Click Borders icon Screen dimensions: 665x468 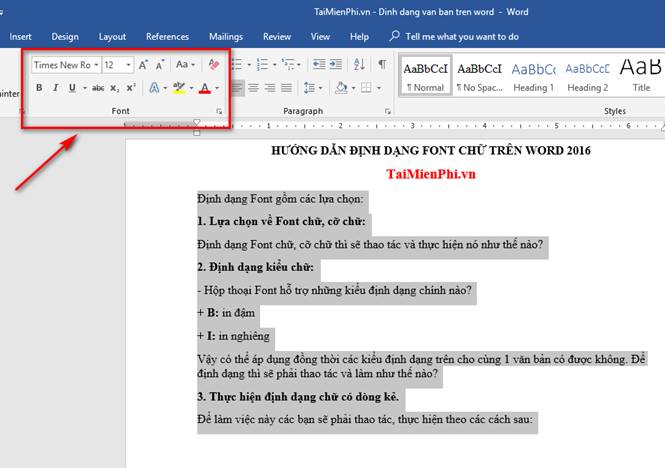click(366, 88)
